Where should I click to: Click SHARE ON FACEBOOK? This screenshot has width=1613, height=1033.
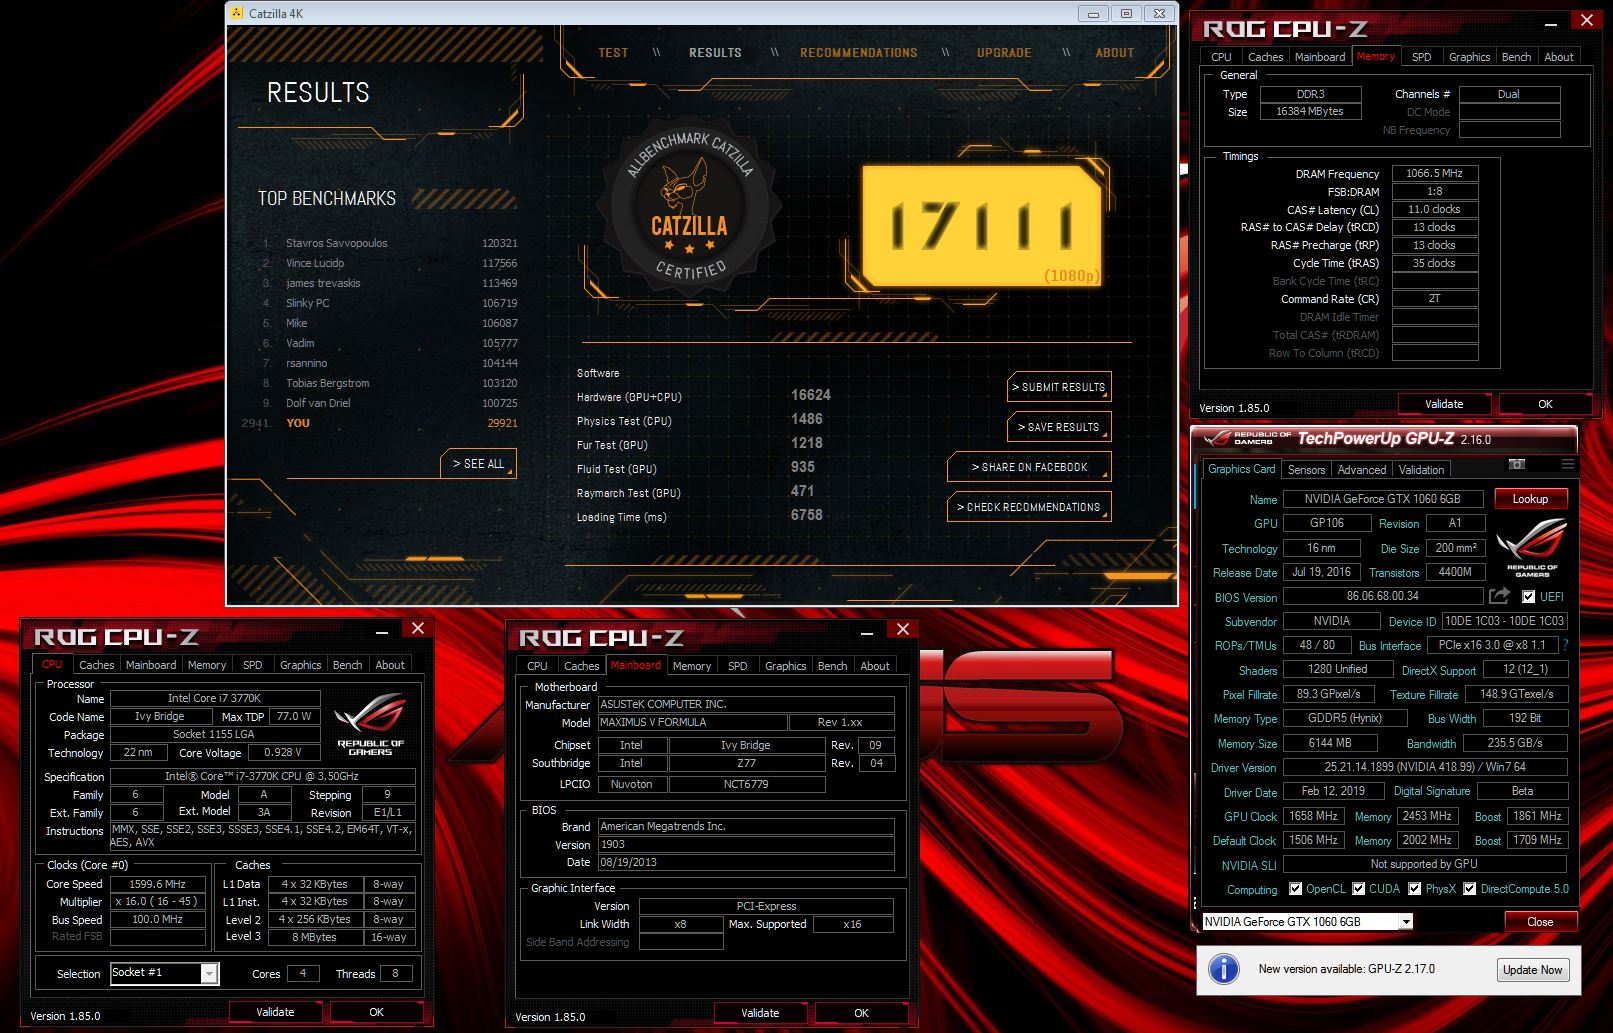click(x=1029, y=467)
